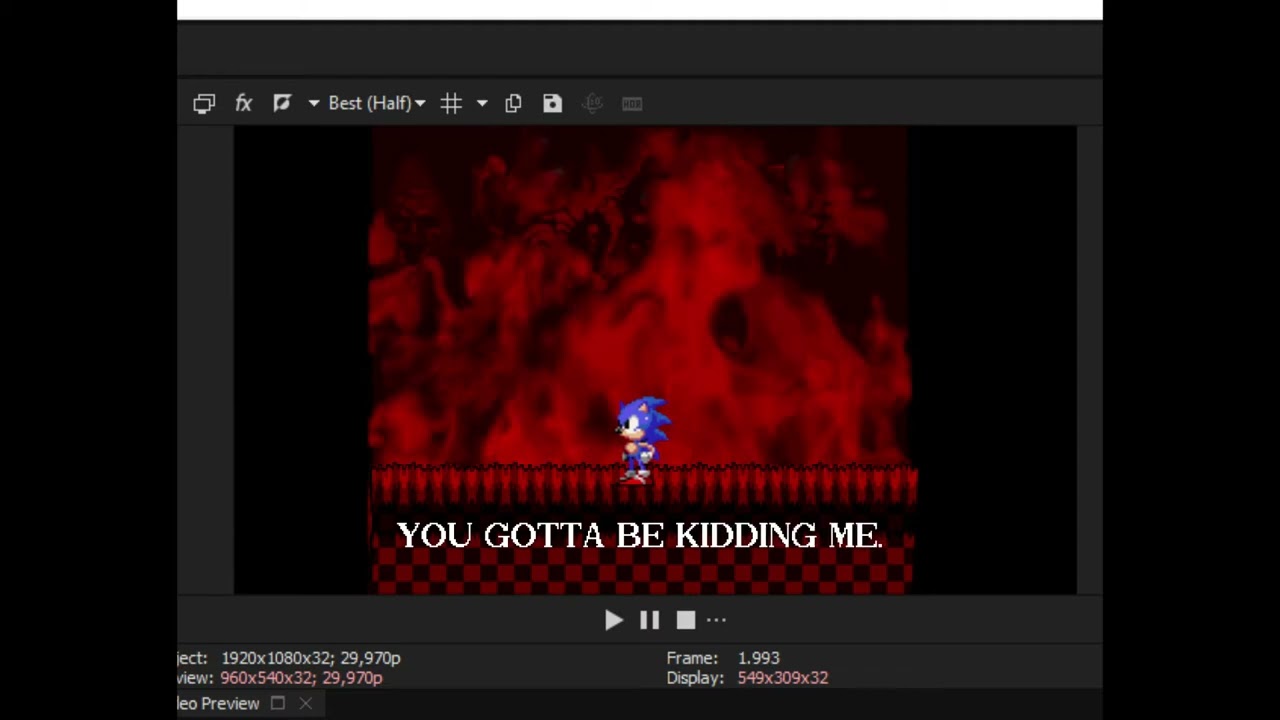
Task: Select the Display value 549x309x32
Action: point(783,678)
